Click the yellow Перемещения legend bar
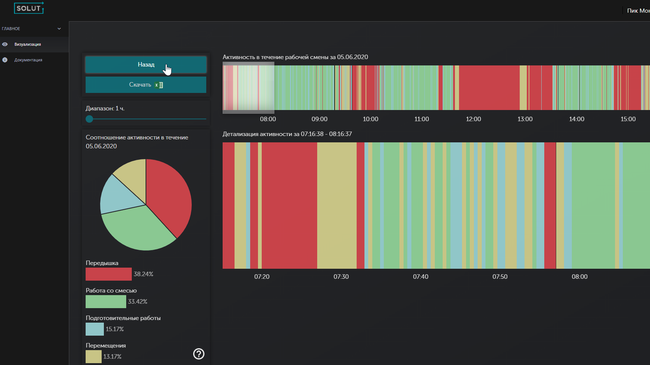Viewport: 650px width, 365px height. click(x=93, y=357)
